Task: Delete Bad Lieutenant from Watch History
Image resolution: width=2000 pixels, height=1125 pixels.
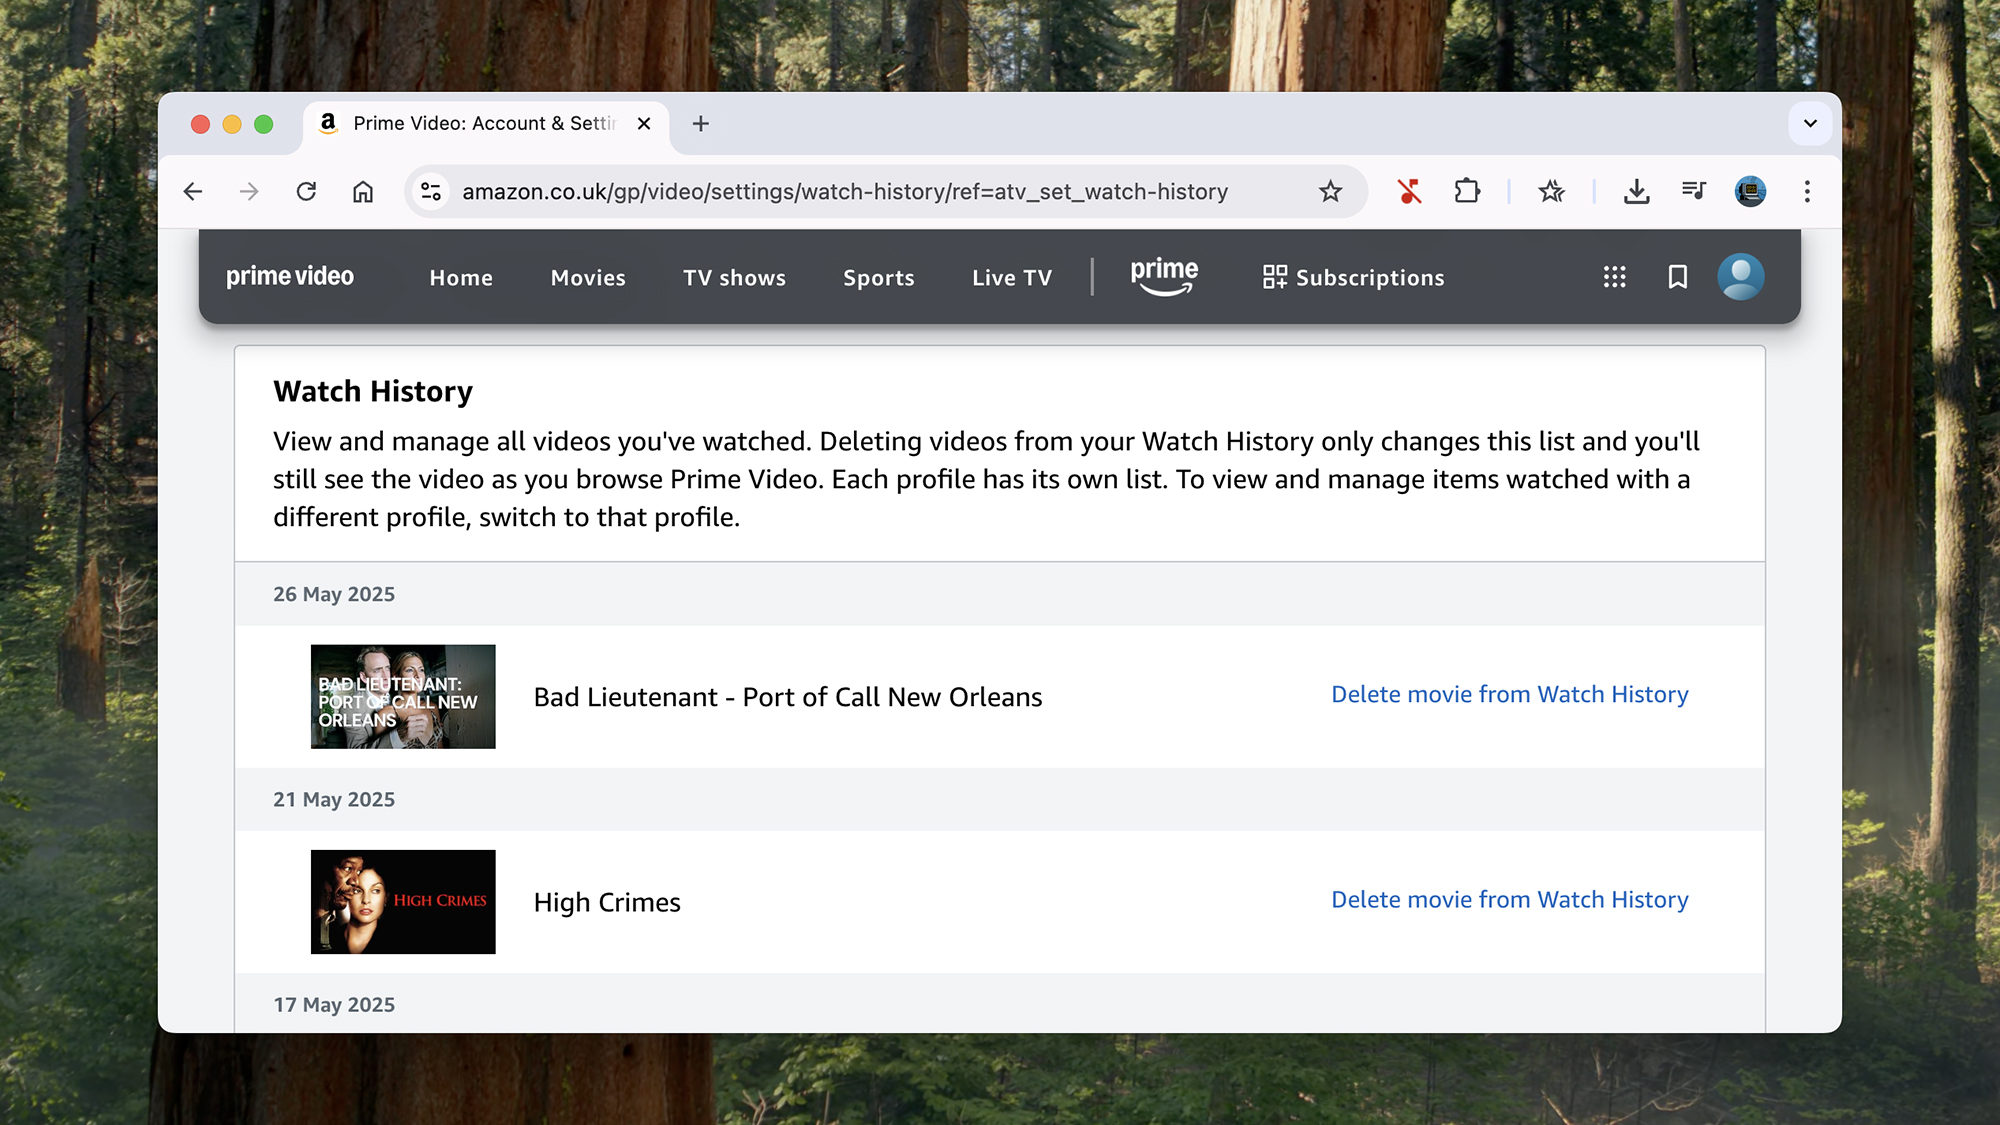Action: click(x=1509, y=694)
